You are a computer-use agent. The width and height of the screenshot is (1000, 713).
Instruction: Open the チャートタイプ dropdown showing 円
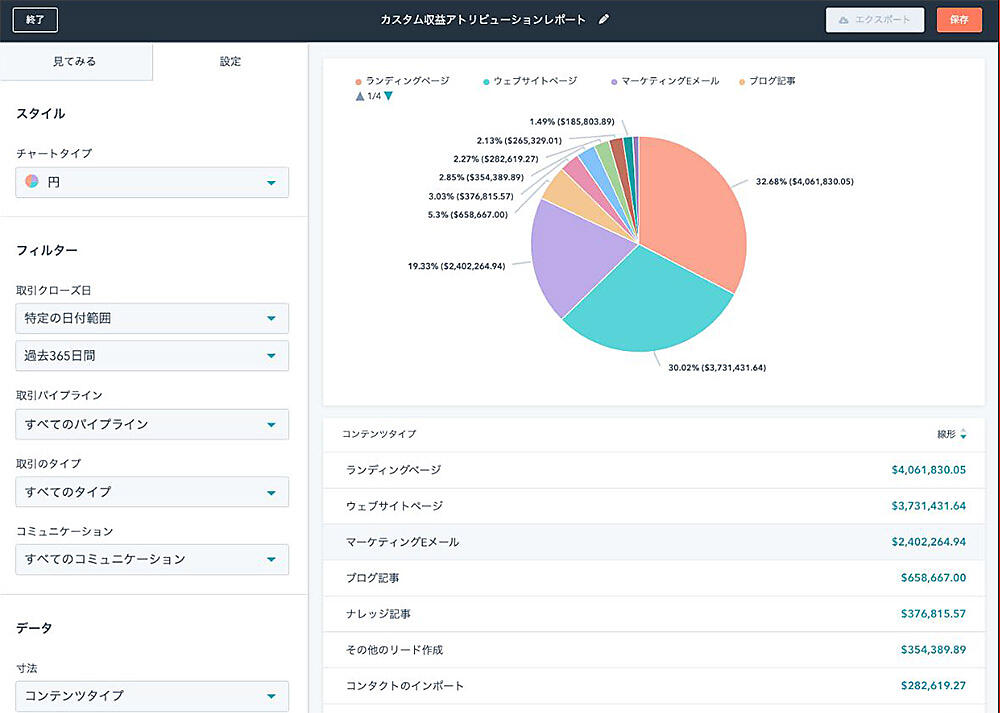tap(153, 183)
